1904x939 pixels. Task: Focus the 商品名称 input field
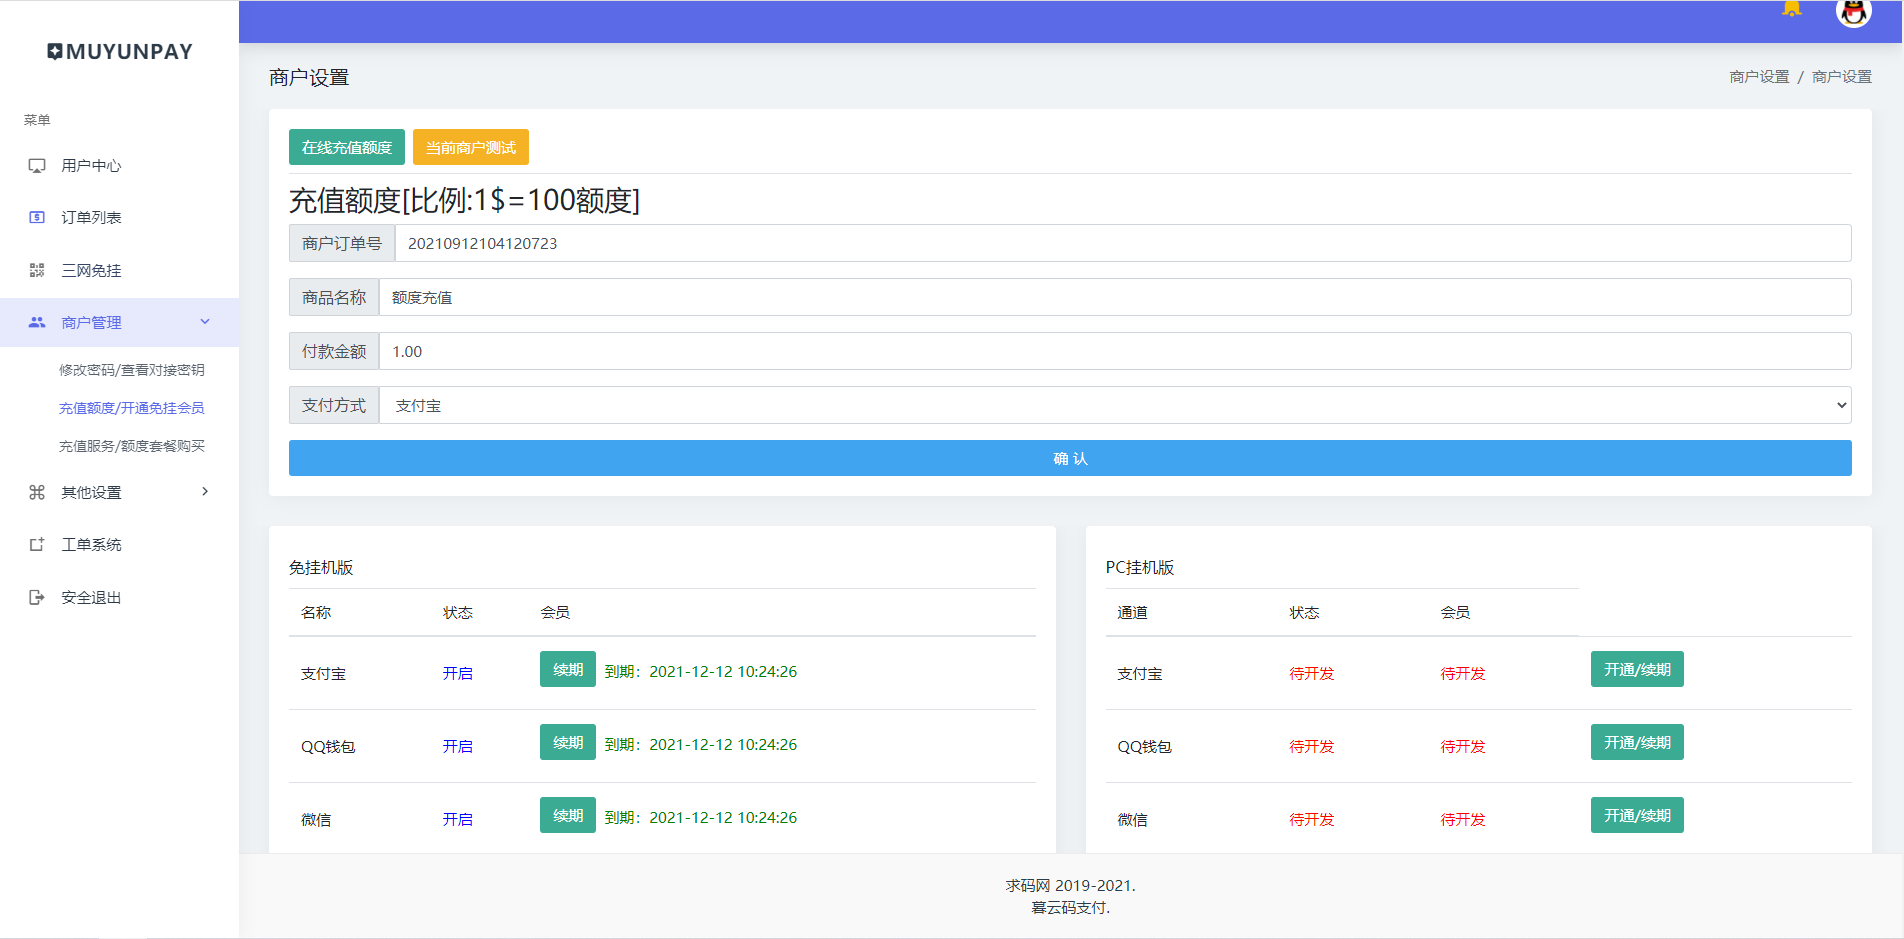pos(1115,297)
